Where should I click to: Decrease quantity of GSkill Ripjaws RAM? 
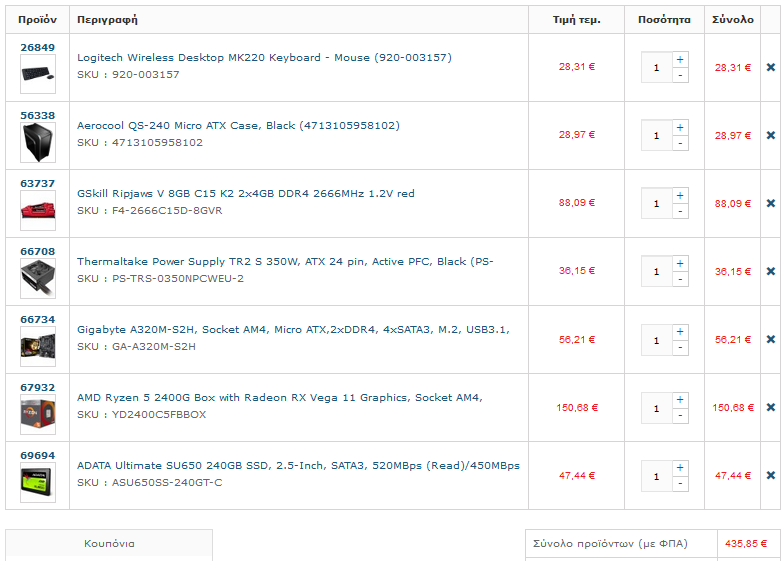click(680, 212)
